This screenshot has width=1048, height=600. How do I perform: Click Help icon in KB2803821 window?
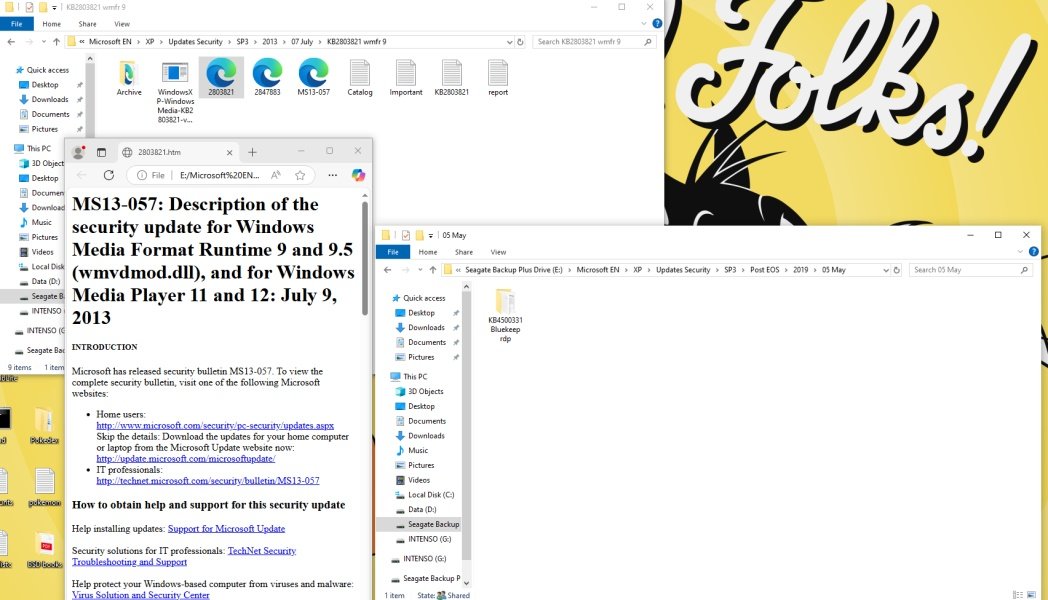655,23
